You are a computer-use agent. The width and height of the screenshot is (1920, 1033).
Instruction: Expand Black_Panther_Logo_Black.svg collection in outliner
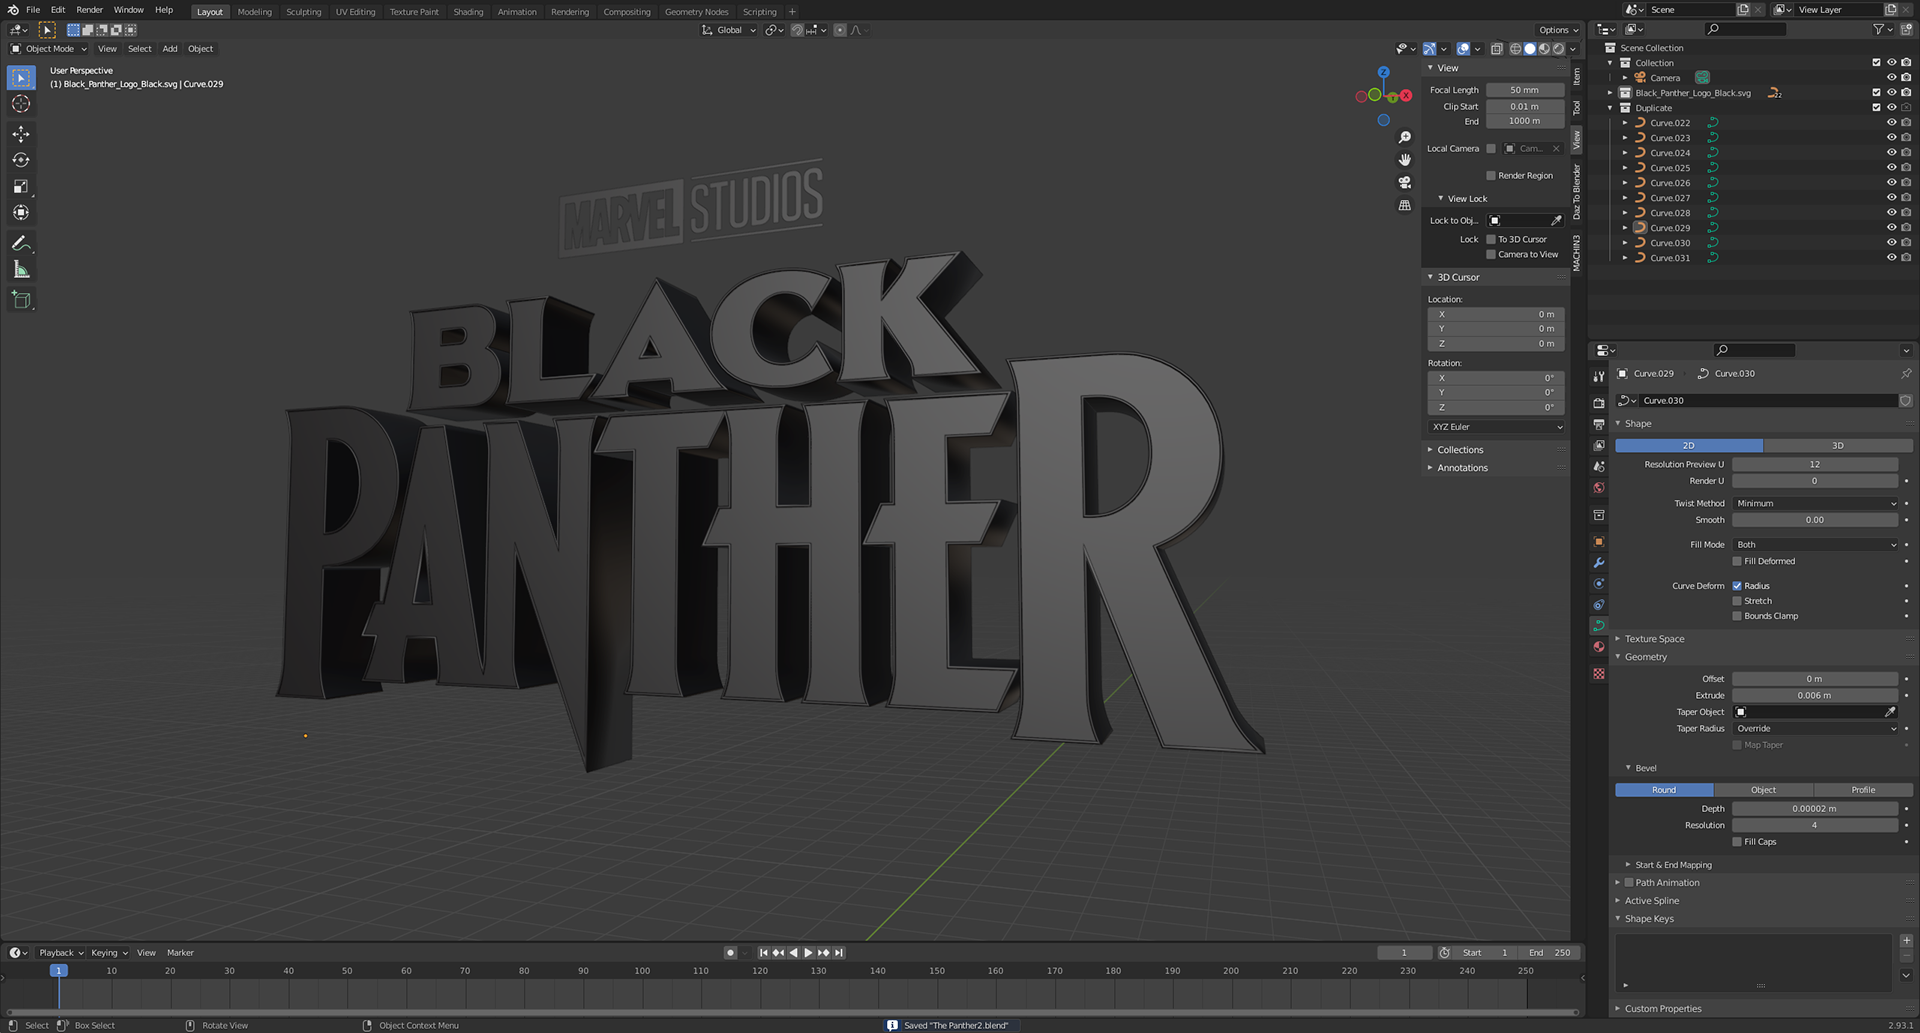[x=1610, y=93]
